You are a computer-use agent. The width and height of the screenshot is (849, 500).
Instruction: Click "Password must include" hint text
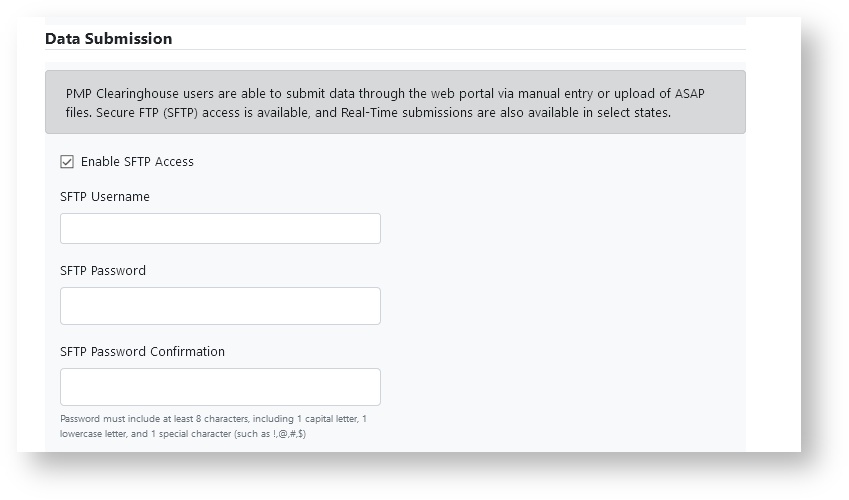point(108,419)
